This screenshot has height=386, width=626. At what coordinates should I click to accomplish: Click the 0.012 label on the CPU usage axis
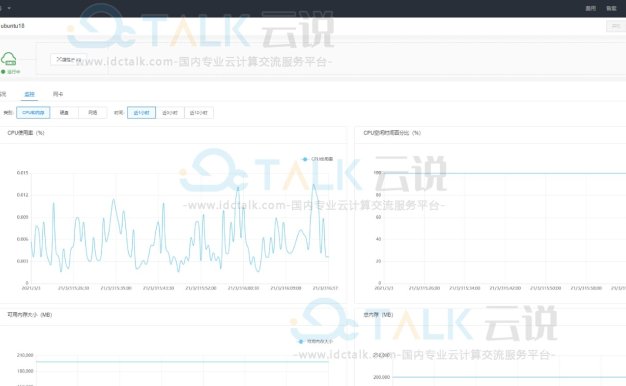tap(22, 195)
